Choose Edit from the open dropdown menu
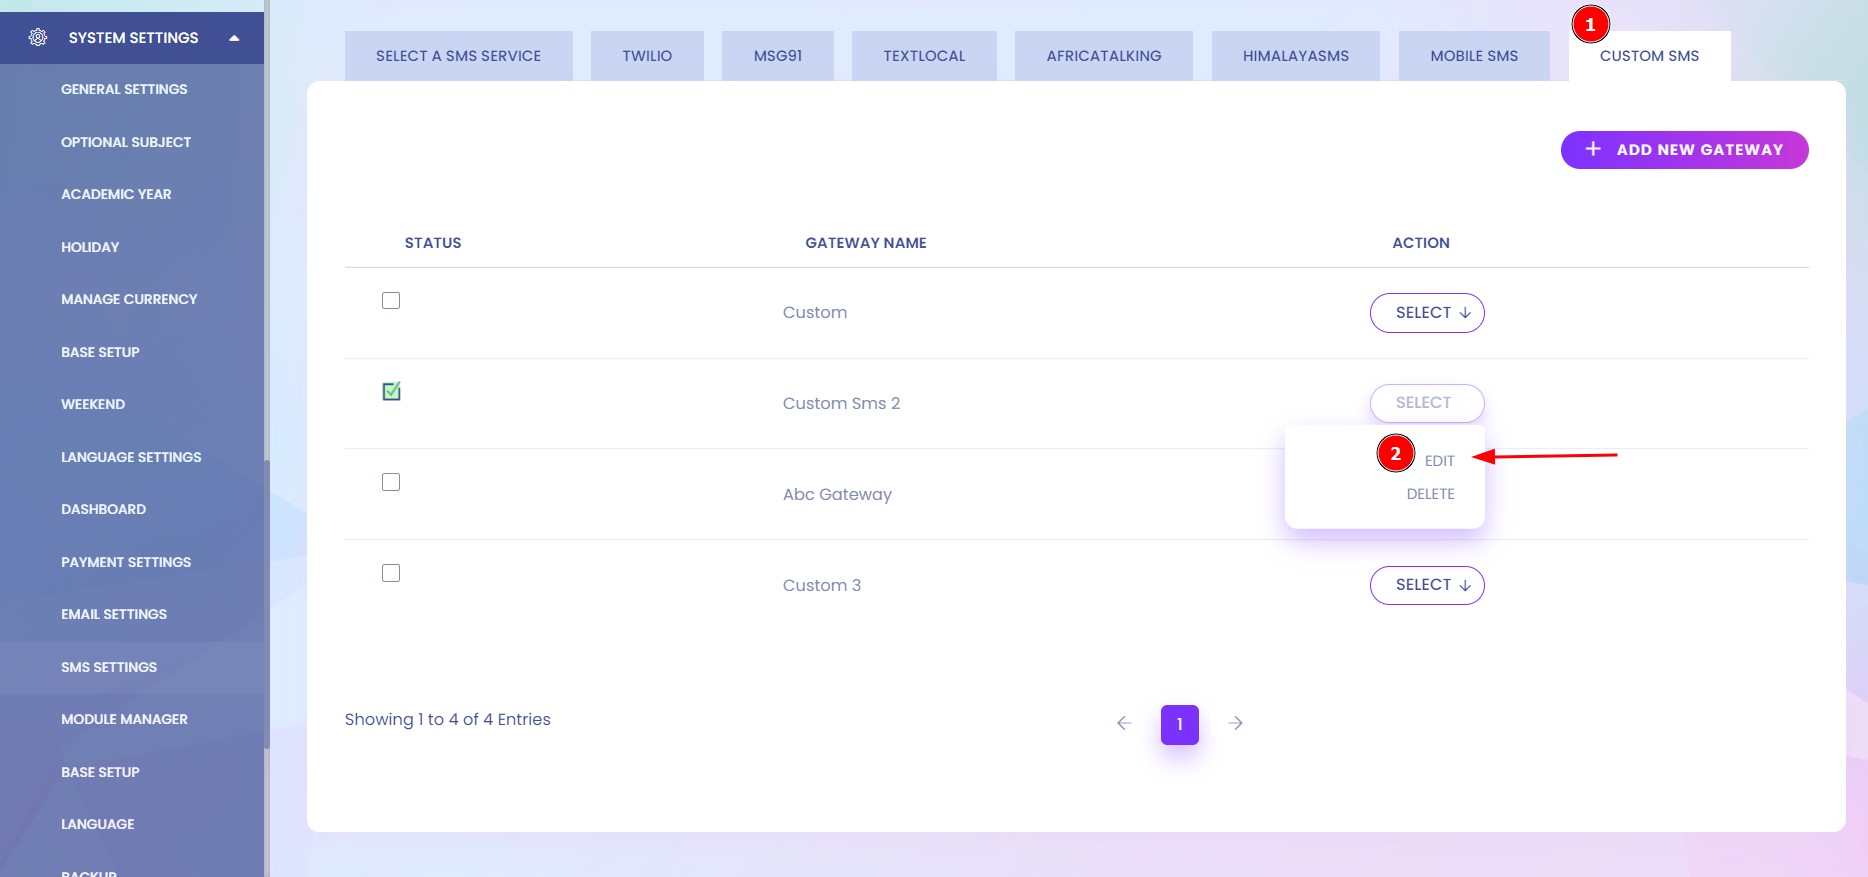Screen dimensions: 1868x877 [x=1439, y=461]
